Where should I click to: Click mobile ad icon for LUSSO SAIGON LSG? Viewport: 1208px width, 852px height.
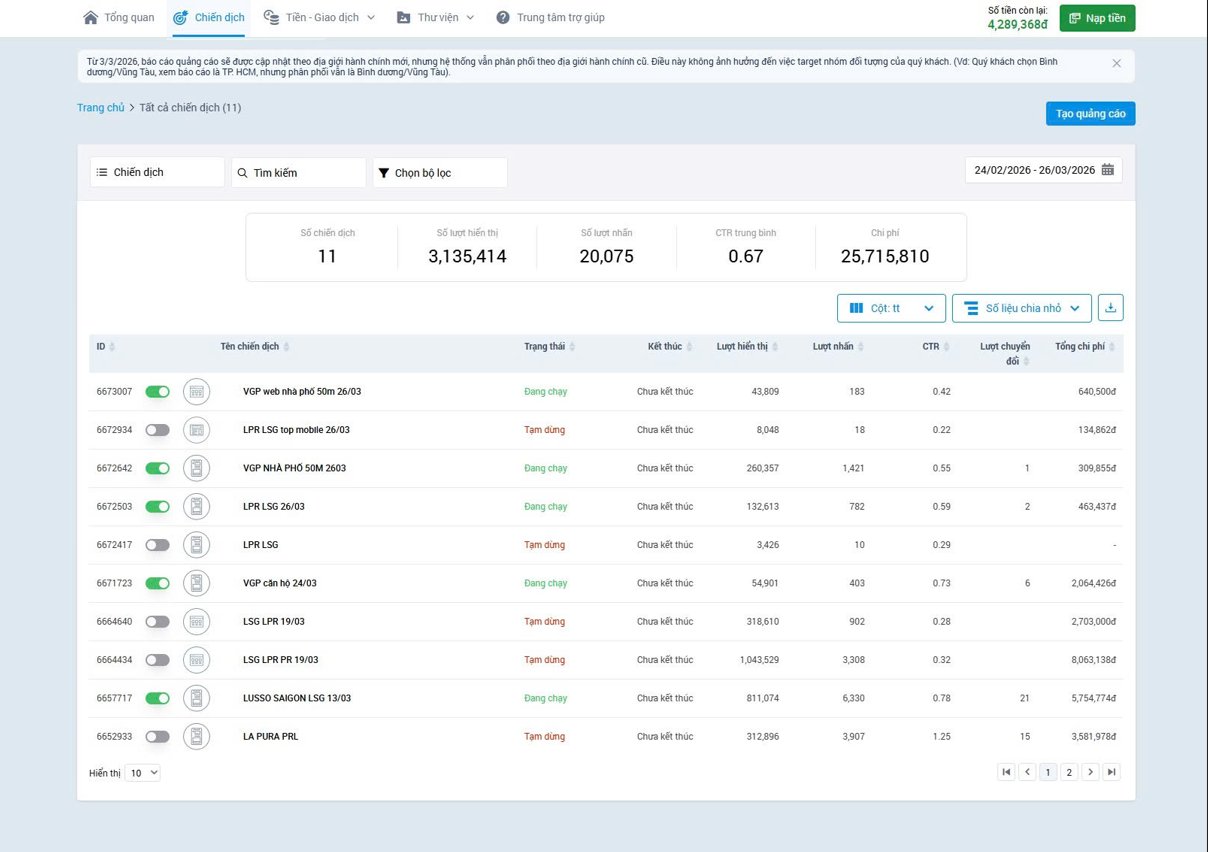[x=197, y=698]
